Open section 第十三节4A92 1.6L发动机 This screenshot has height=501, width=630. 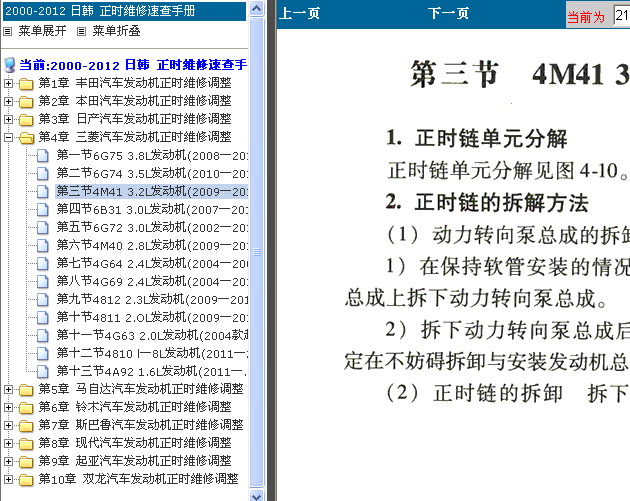152,372
